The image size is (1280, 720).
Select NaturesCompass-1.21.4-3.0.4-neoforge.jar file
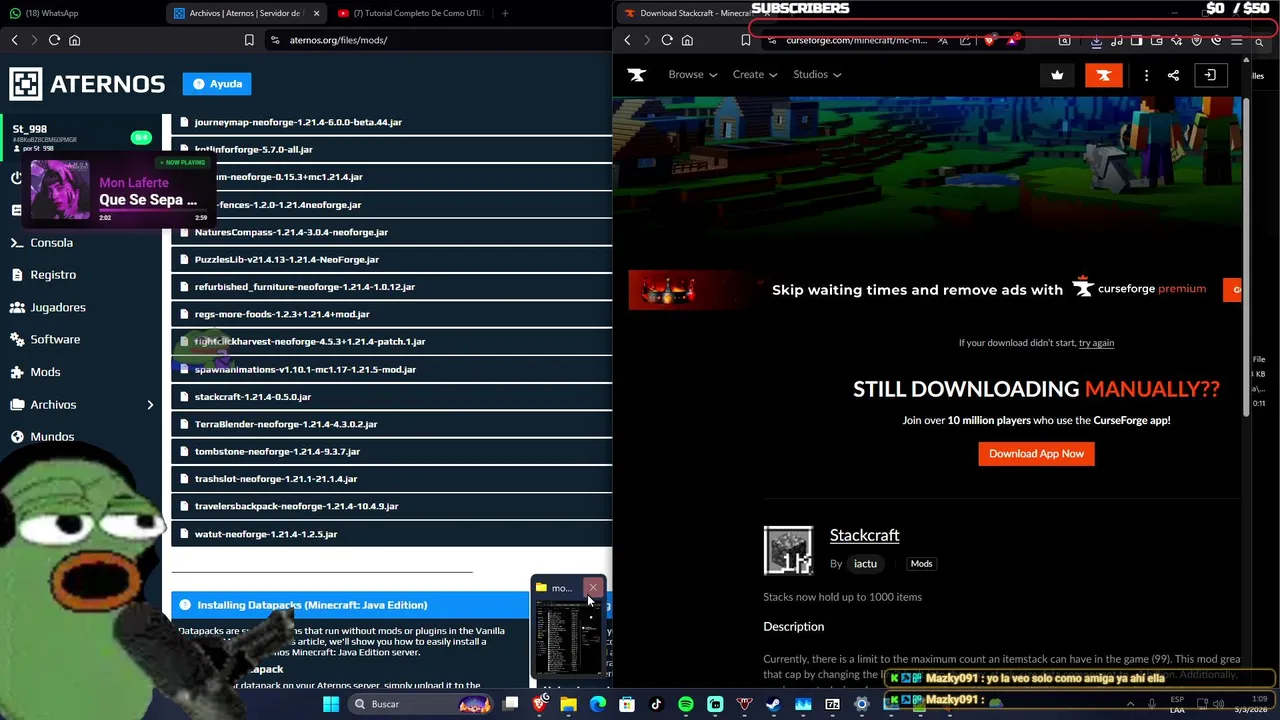(391, 232)
